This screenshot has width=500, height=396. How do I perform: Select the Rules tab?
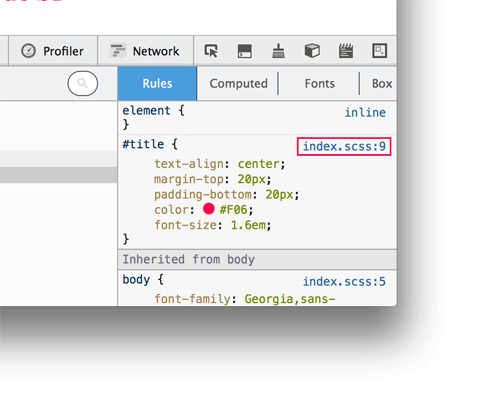click(x=157, y=83)
